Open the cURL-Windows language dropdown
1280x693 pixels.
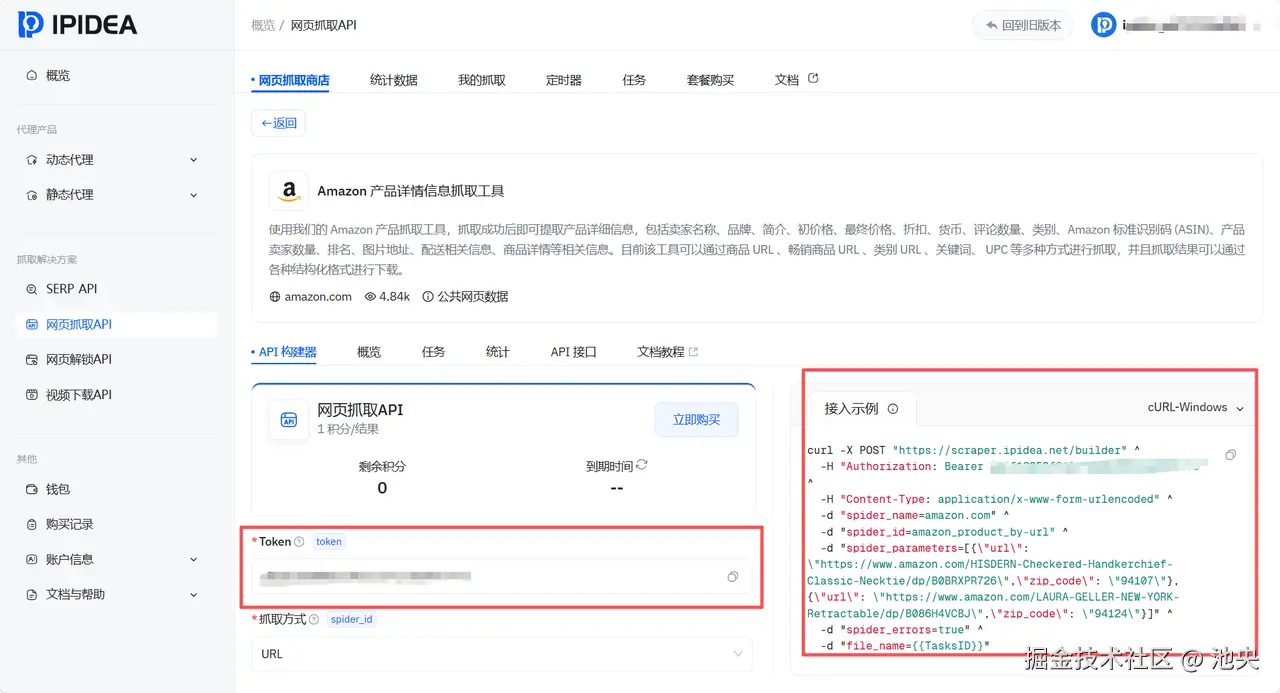pos(1195,408)
